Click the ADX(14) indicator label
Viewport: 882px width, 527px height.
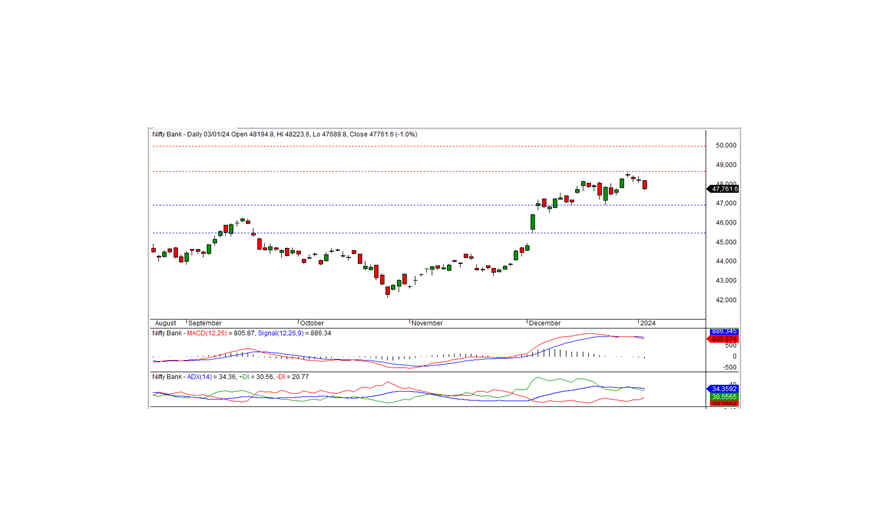point(200,377)
